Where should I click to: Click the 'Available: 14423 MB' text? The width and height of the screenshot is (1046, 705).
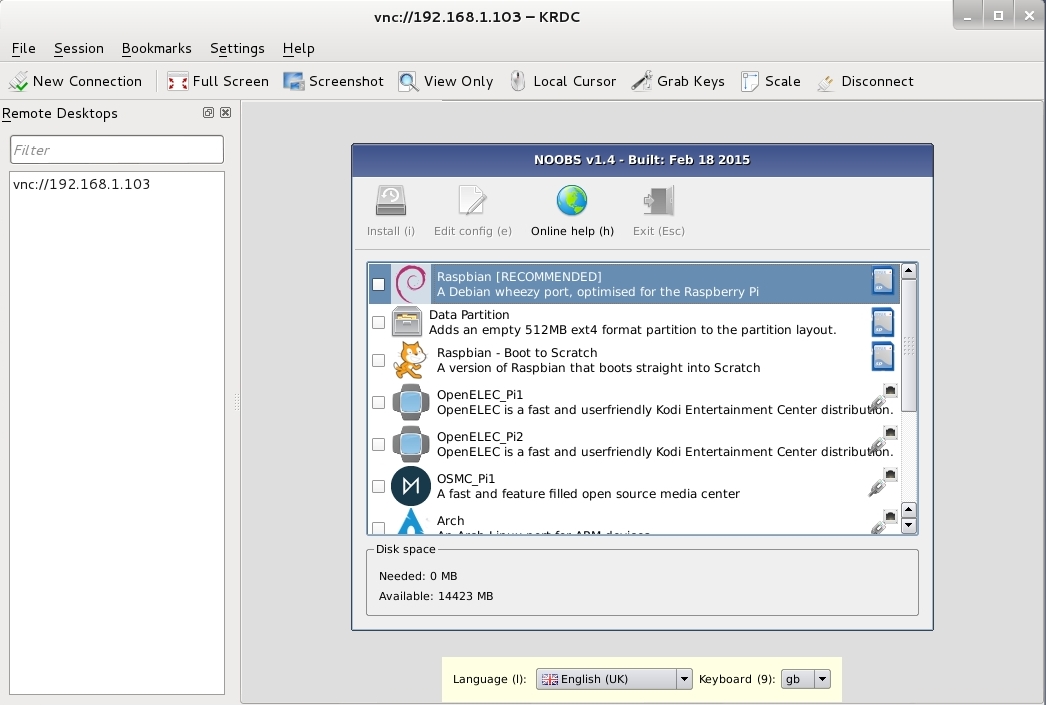pyautogui.click(x=436, y=596)
